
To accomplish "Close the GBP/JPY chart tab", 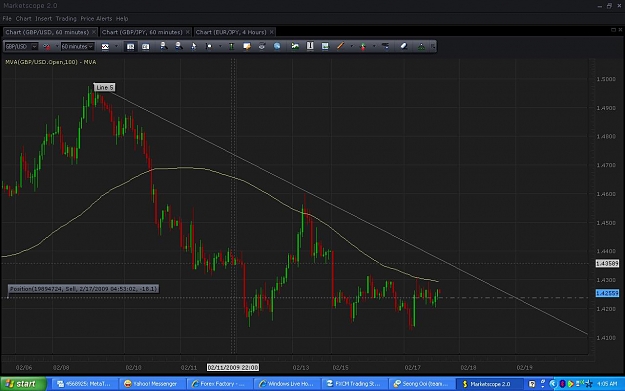I will click(188, 32).
